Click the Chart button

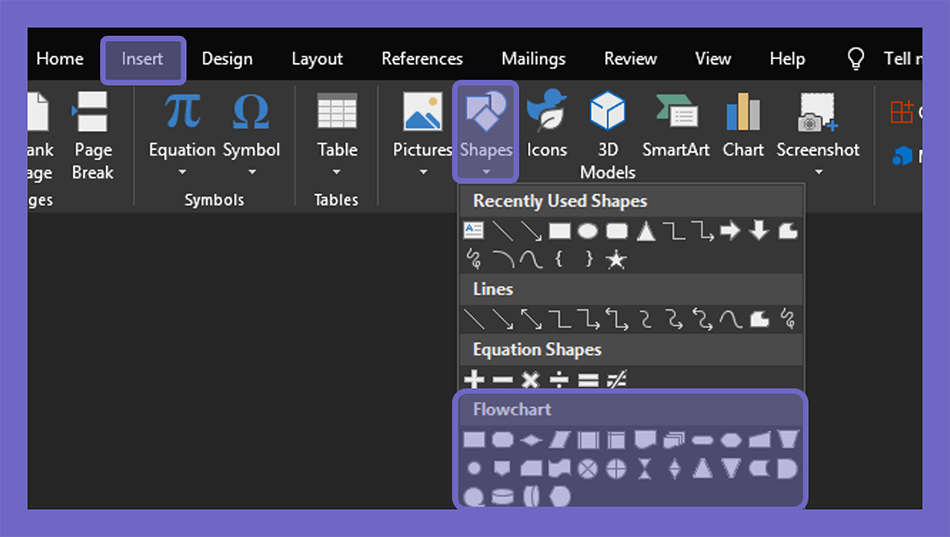[743, 125]
